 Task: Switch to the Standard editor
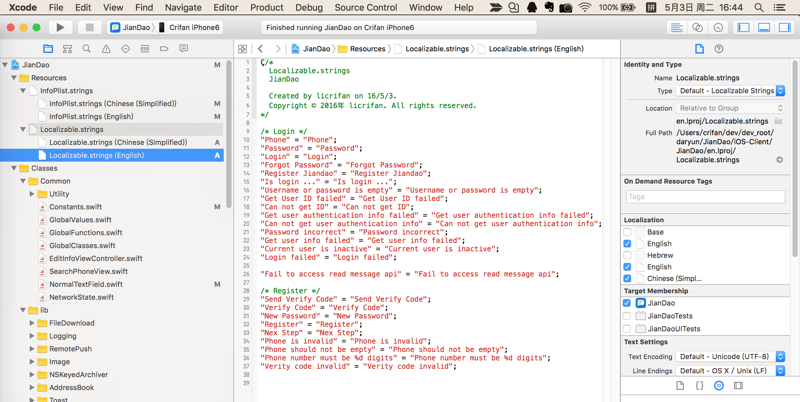point(677,28)
